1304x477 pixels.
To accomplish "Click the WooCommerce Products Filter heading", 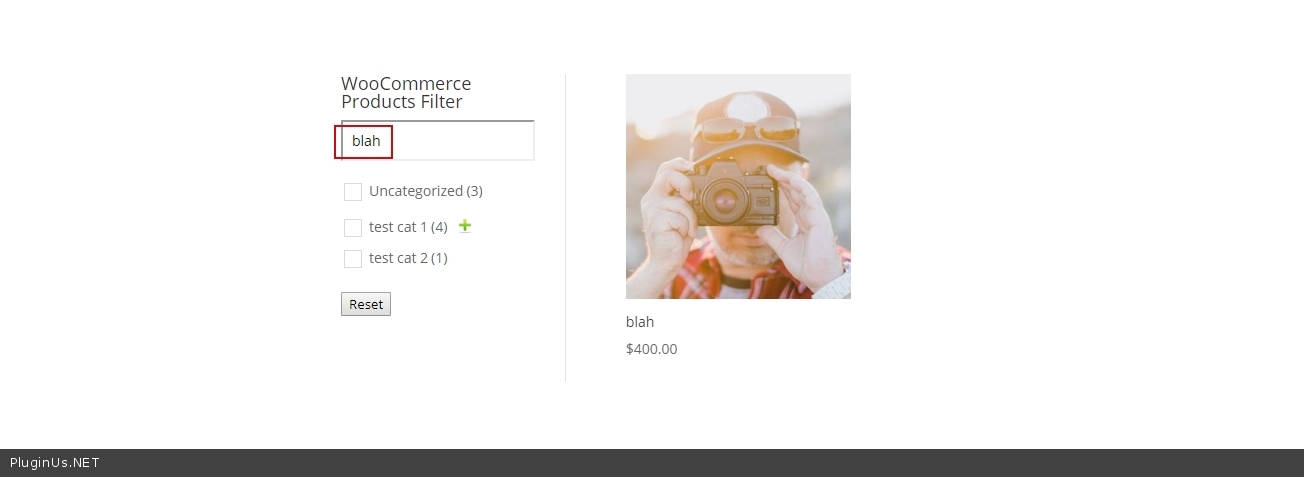I will coord(406,93).
